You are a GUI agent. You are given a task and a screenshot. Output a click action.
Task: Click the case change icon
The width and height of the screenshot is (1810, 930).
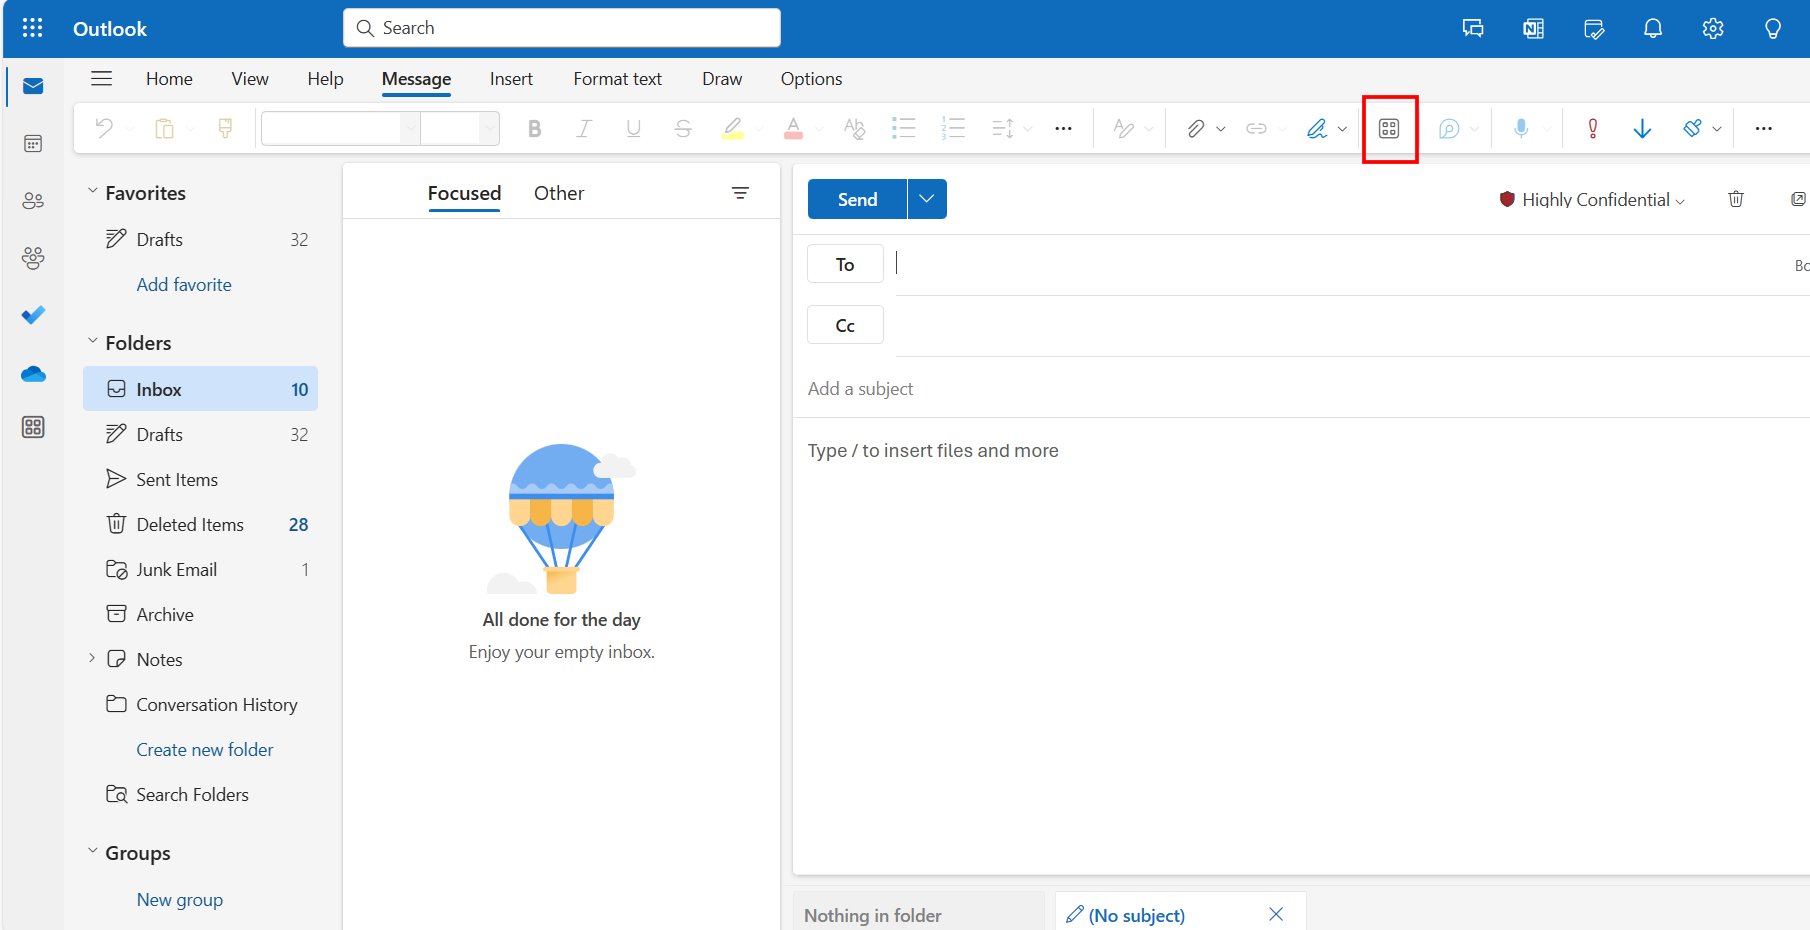tap(854, 128)
